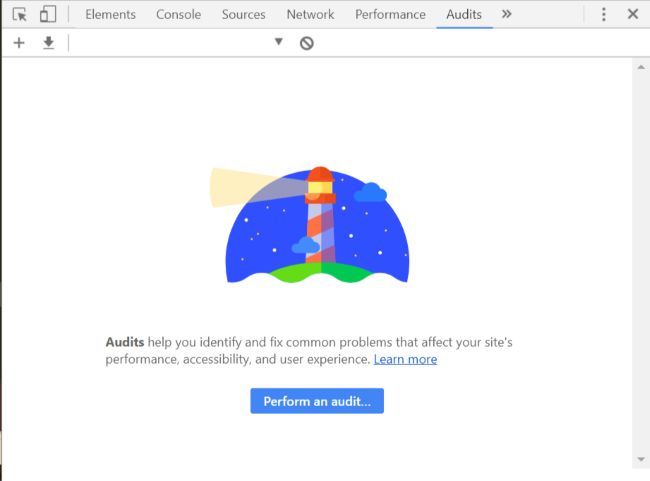Viewport: 650px width, 481px height.
Task: Click the scrollbar up arrow
Action: tap(641, 67)
